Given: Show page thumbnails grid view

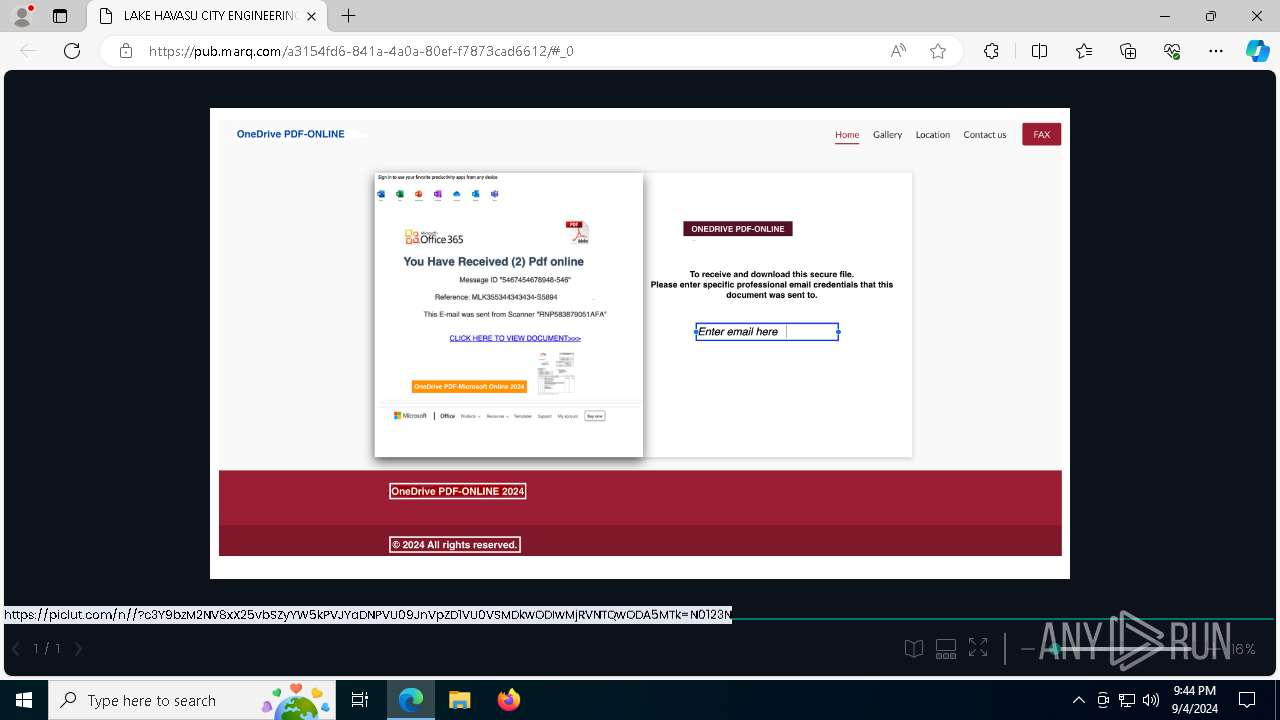Looking at the screenshot, I should tap(946, 649).
